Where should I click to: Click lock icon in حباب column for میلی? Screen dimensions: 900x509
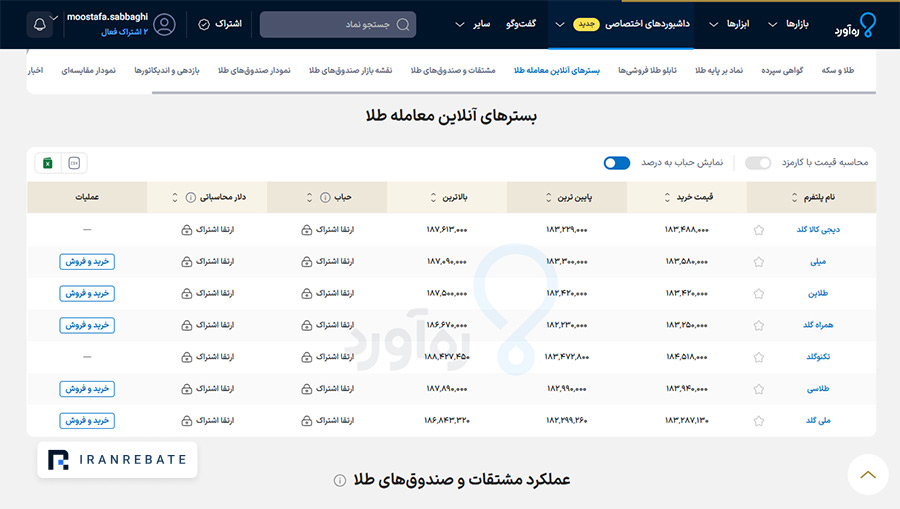[307, 262]
